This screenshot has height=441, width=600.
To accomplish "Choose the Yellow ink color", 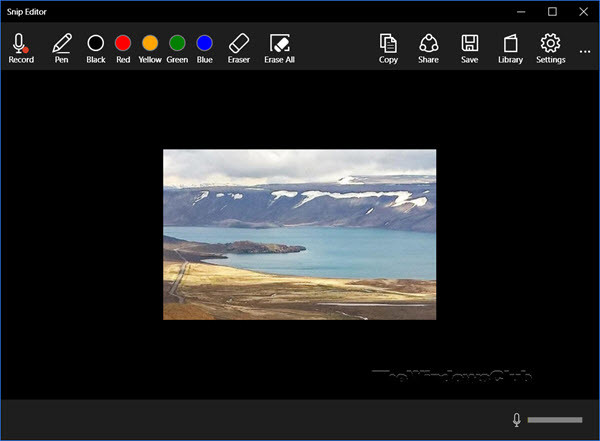I will [150, 48].
